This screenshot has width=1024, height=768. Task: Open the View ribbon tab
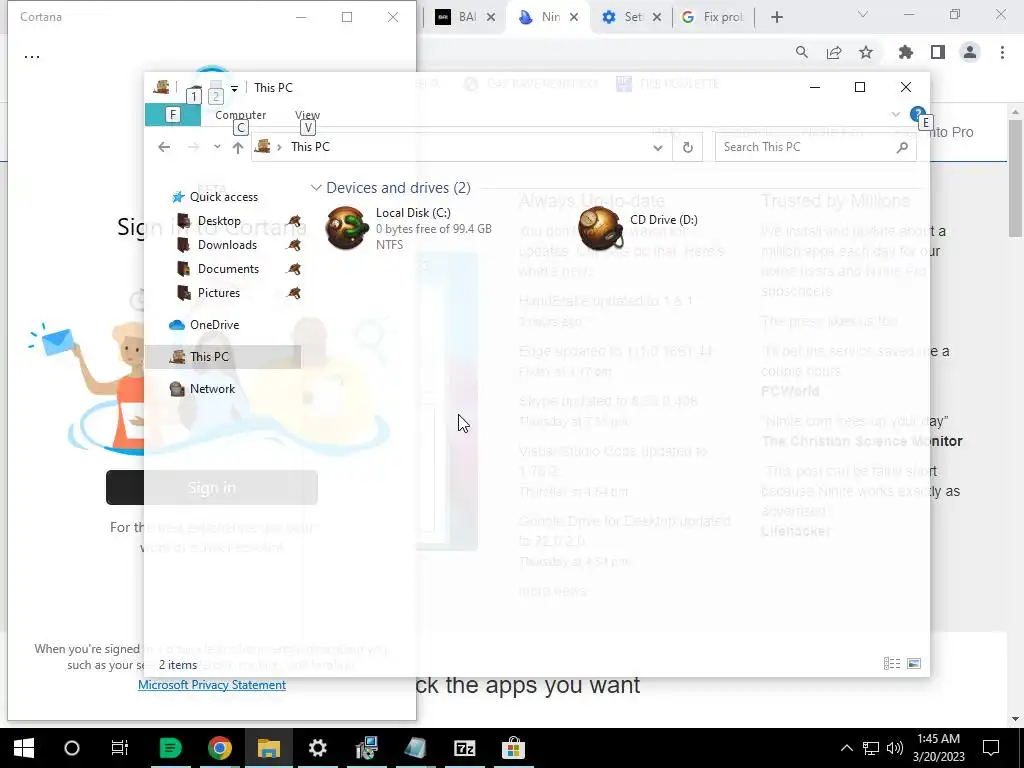[x=307, y=115]
